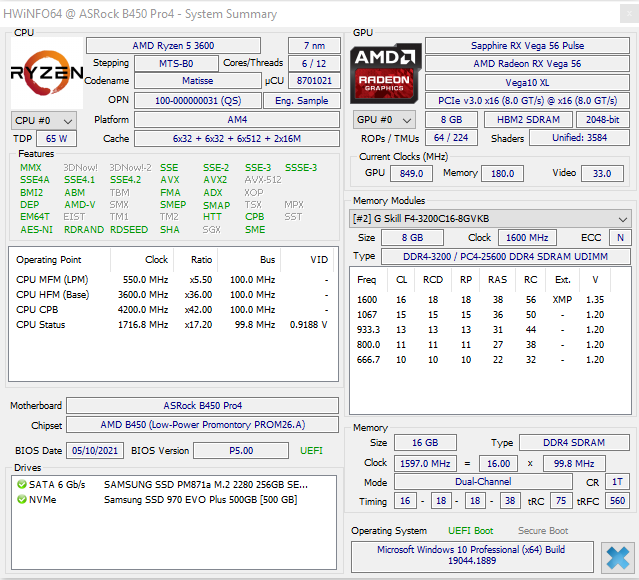Click the 2048-bit bus width field
Viewport: 639px width, 580px height.
tap(602, 119)
